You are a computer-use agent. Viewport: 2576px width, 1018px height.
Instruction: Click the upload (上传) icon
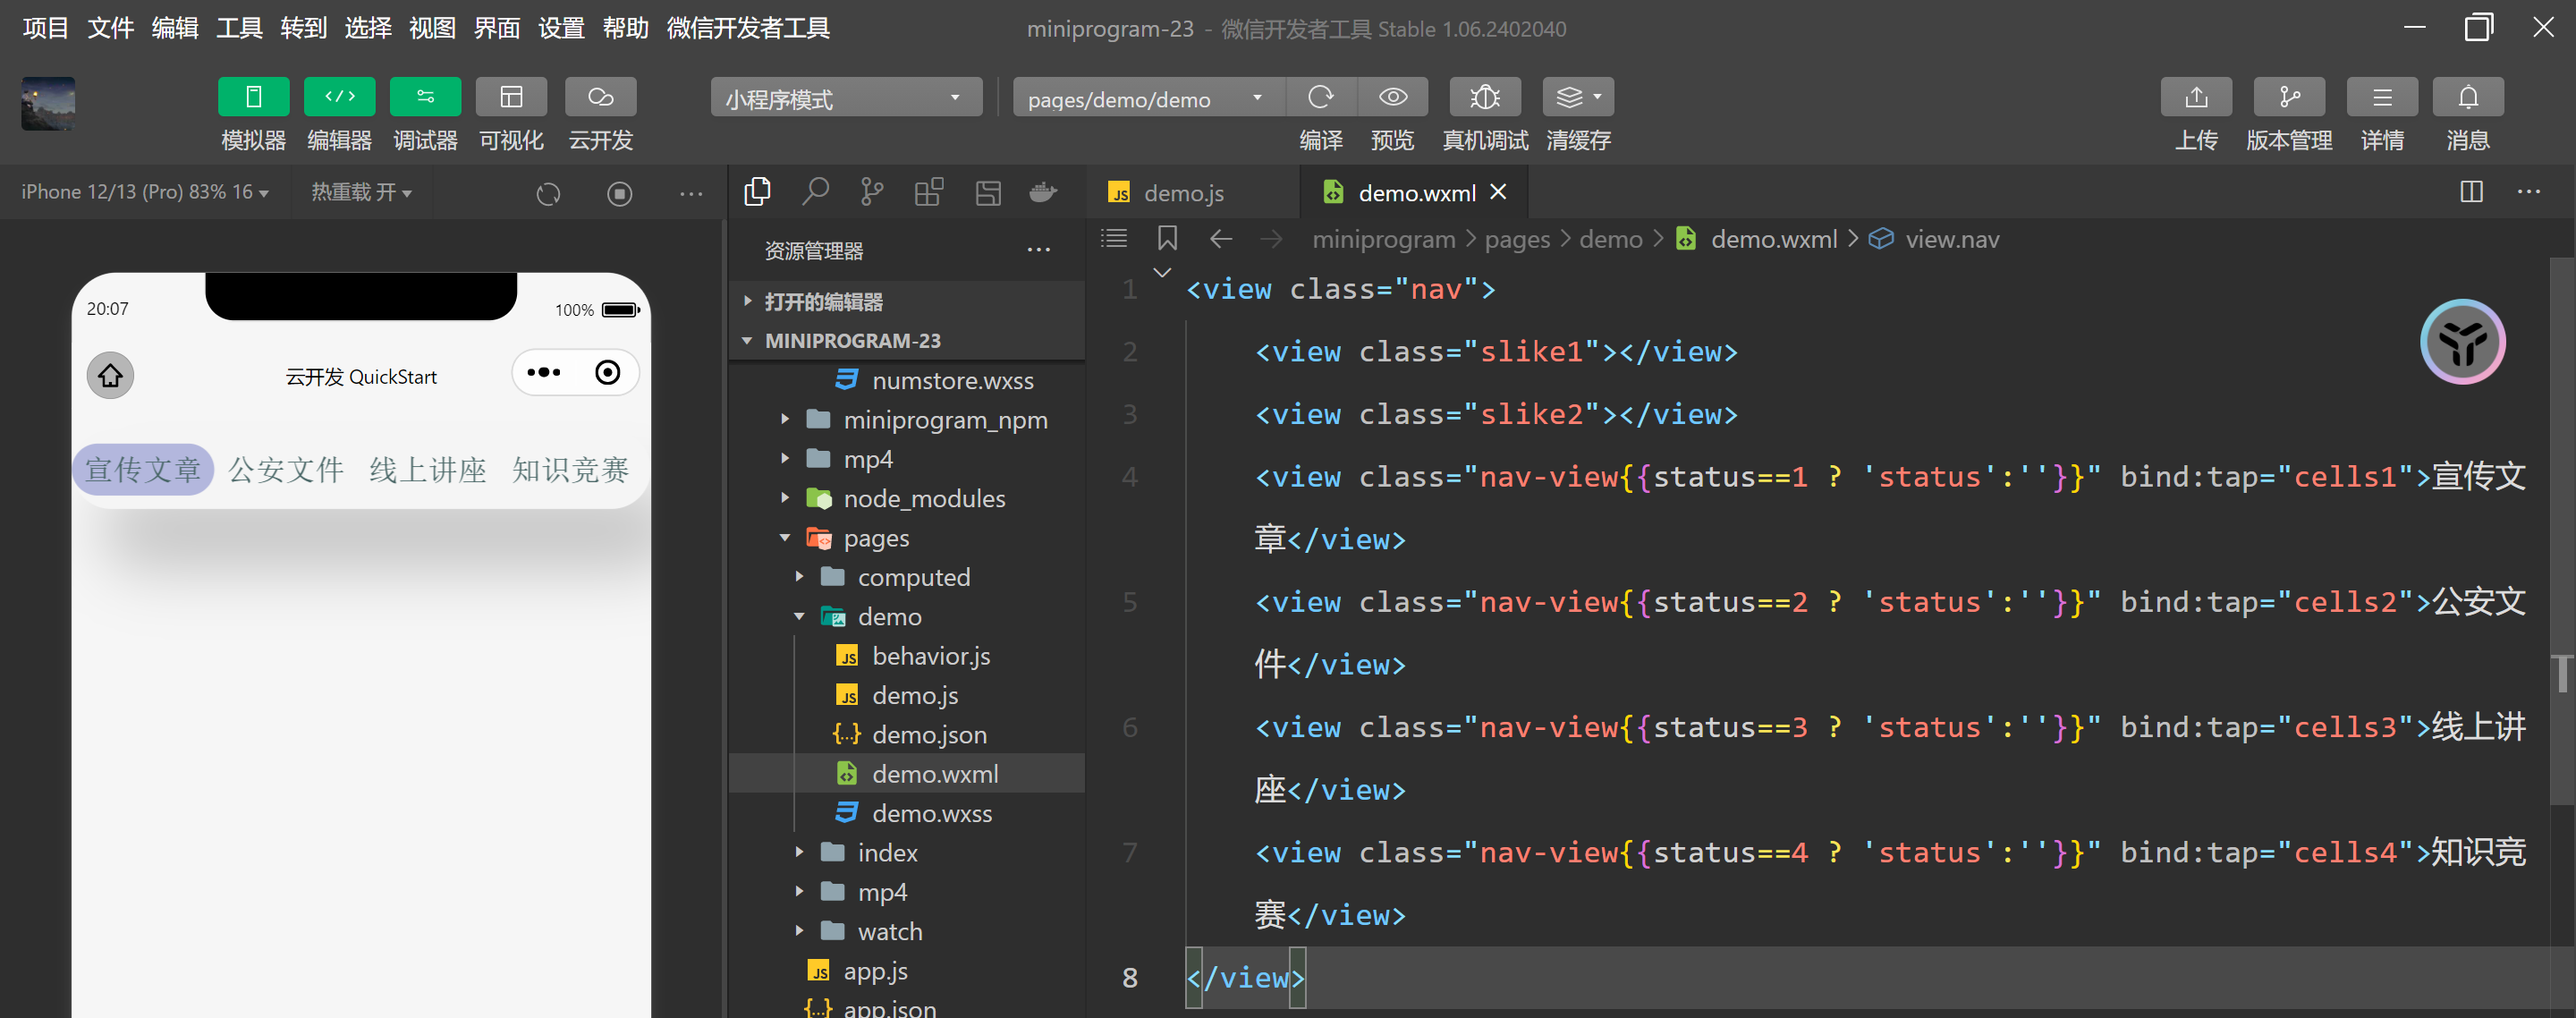click(x=2196, y=97)
